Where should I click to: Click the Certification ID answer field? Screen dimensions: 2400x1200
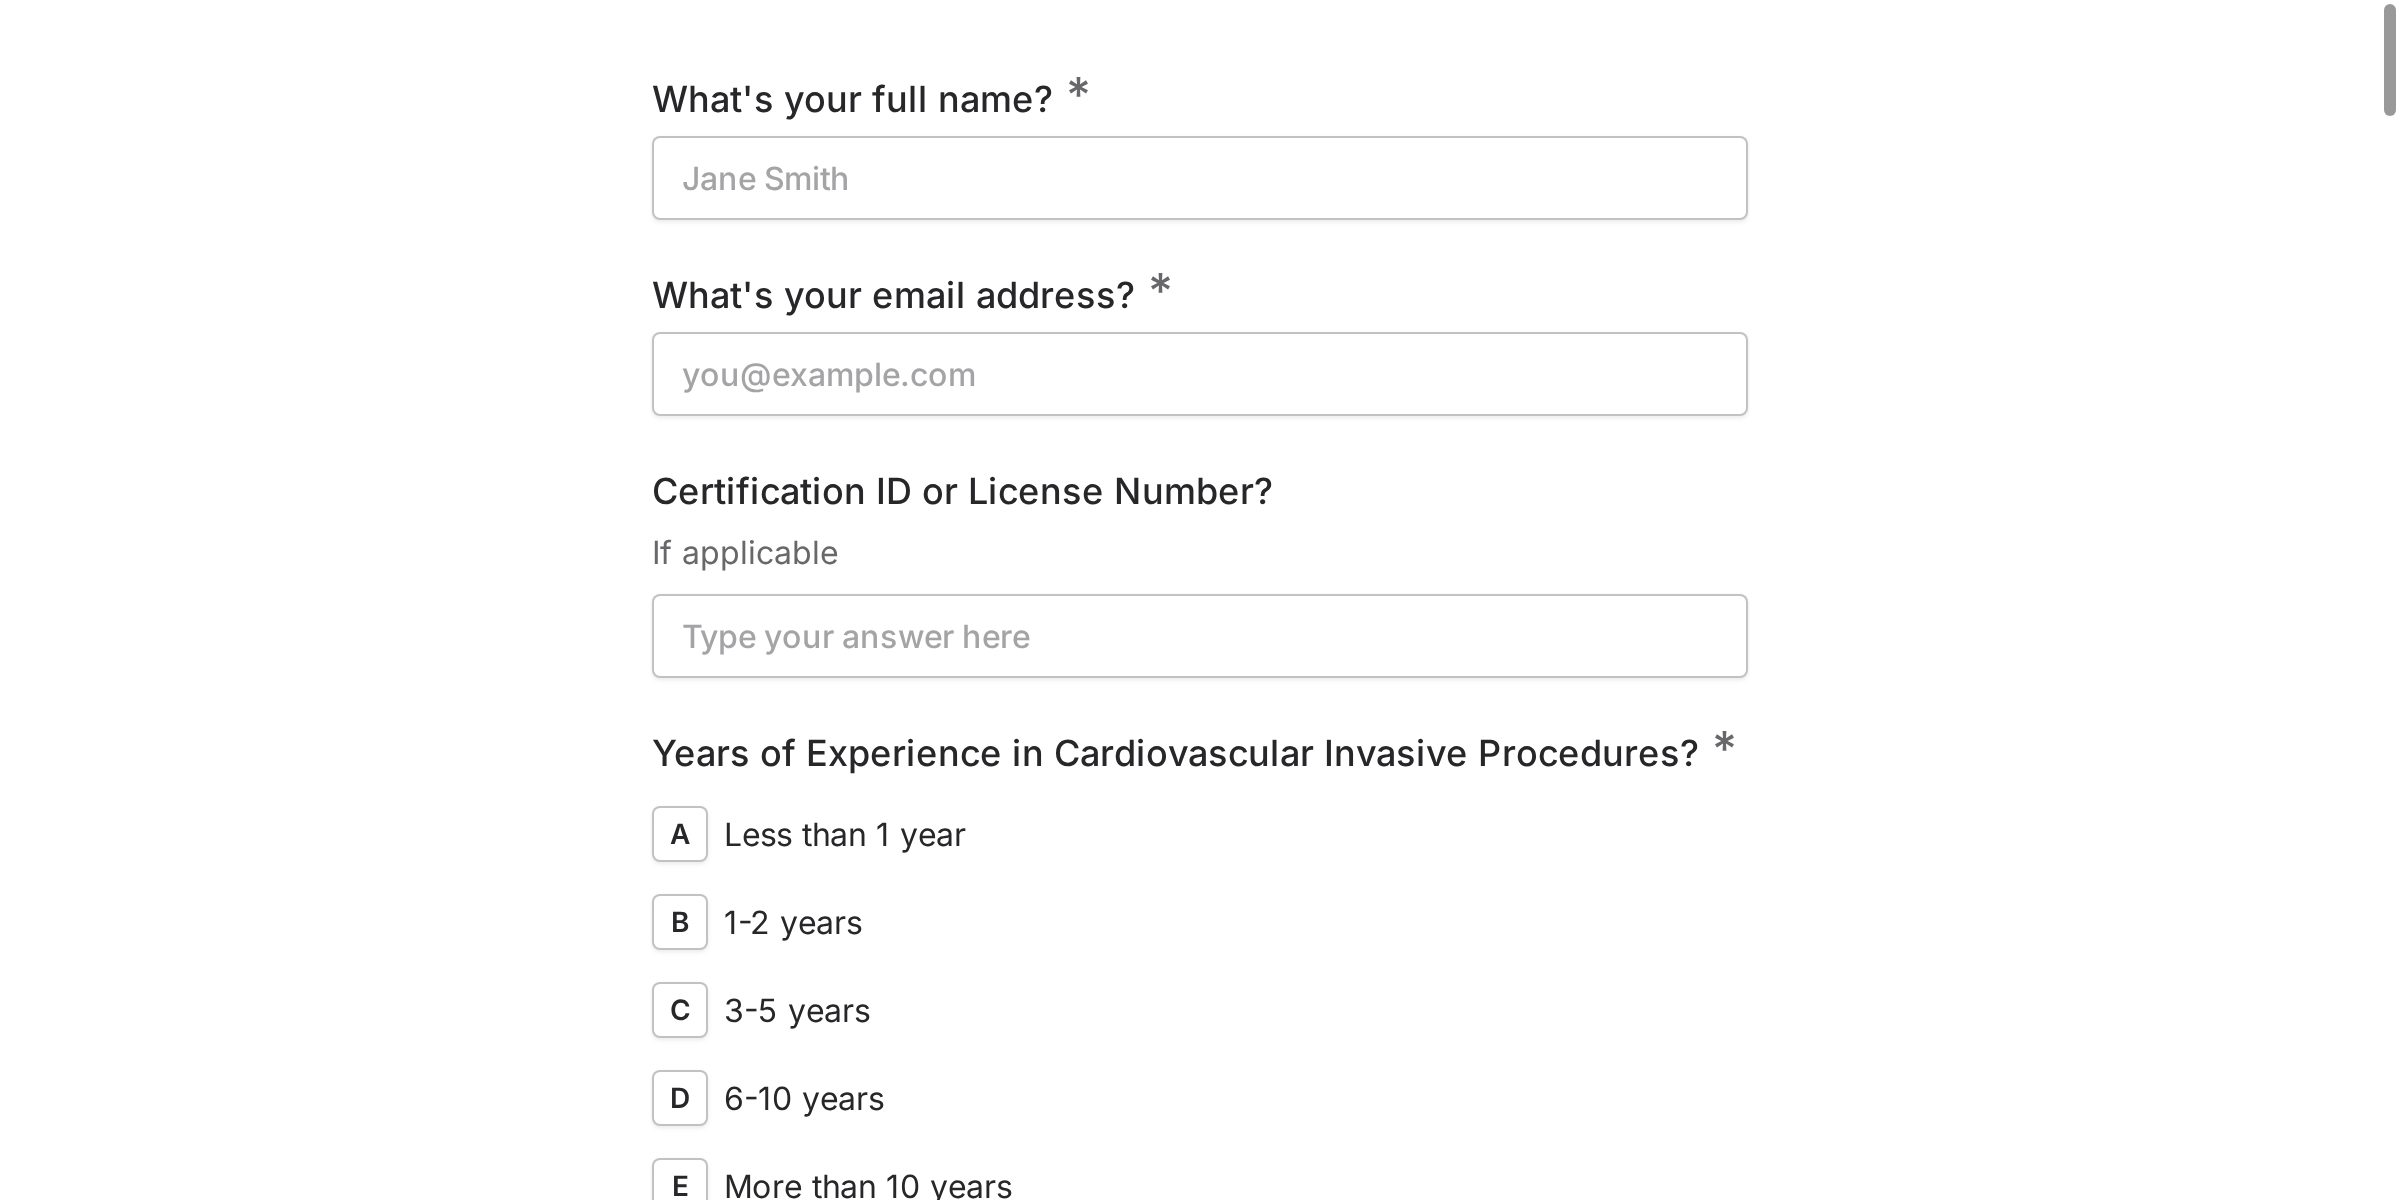coord(1199,636)
